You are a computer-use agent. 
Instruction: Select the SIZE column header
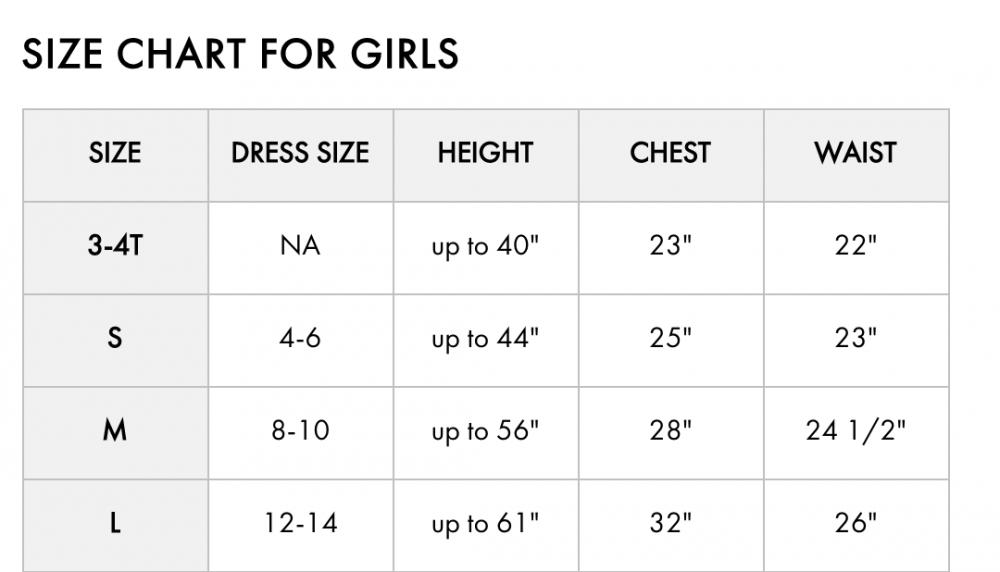coord(115,155)
